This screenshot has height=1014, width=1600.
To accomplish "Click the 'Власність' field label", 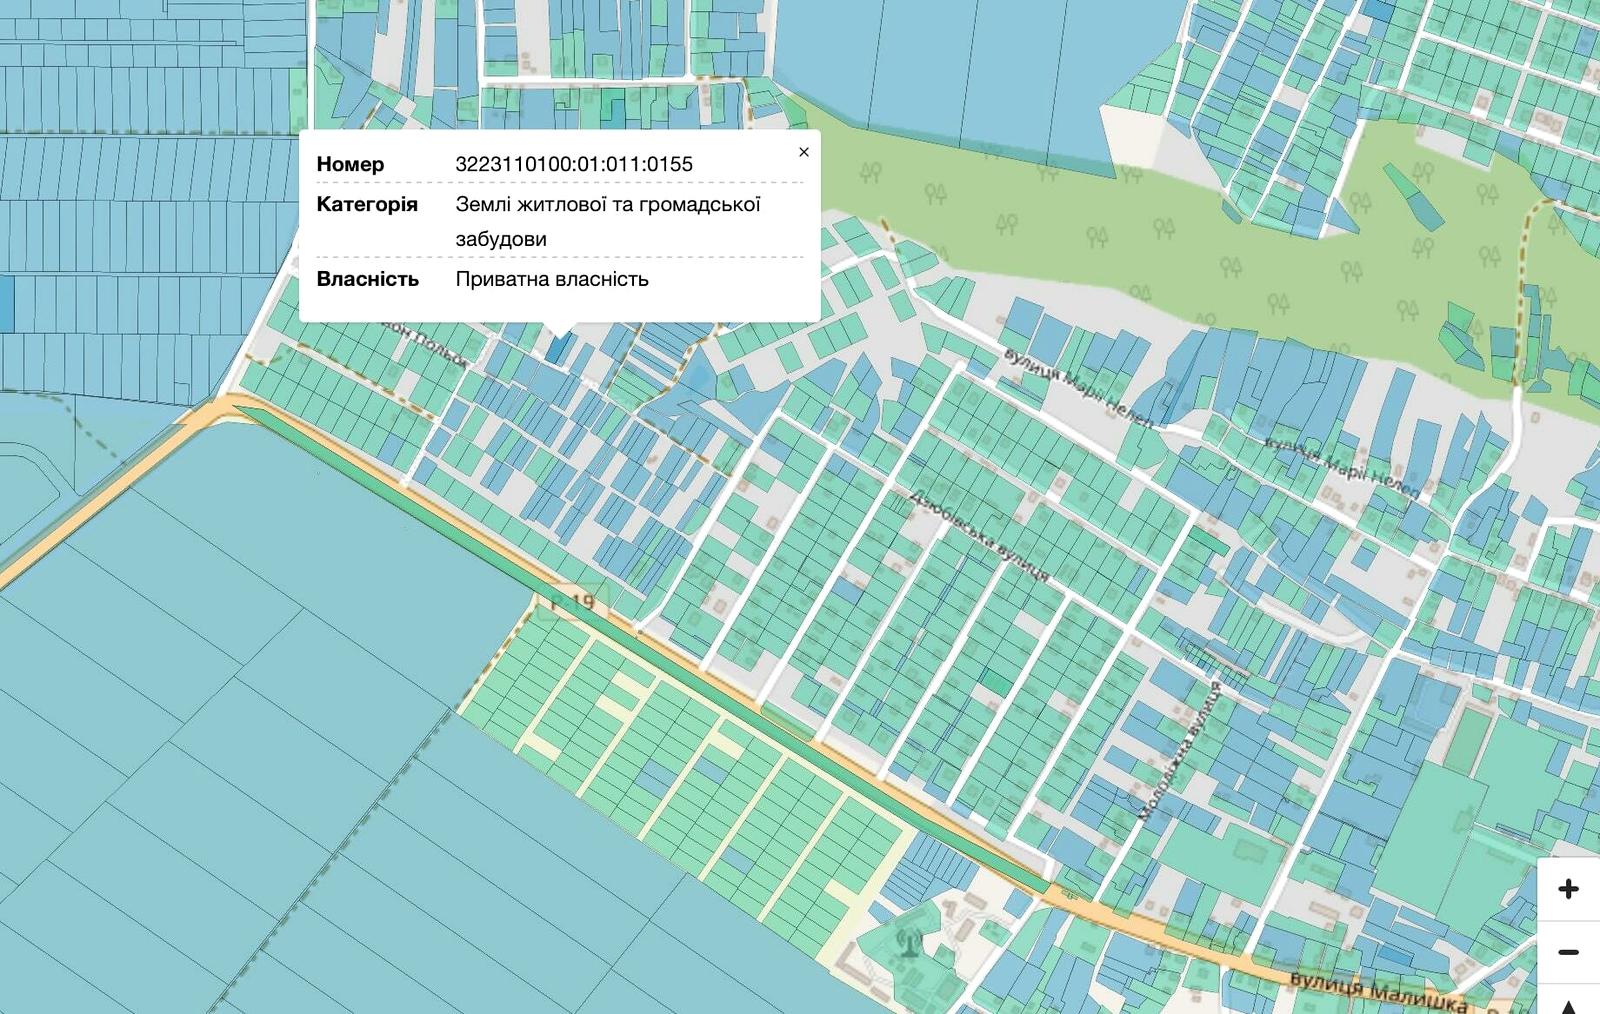I will pos(367,279).
